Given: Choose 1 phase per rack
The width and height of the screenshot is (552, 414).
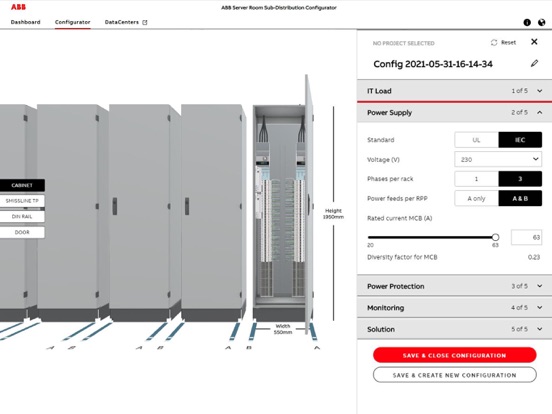Looking at the screenshot, I should click(476, 179).
